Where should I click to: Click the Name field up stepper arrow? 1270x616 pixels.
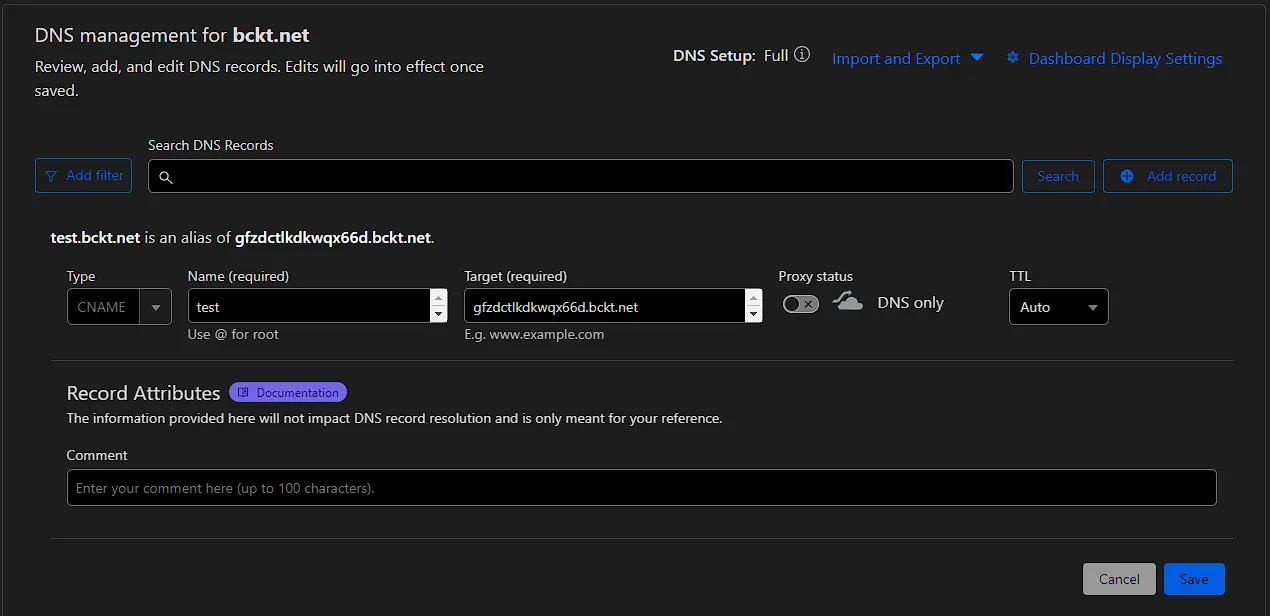coord(438,298)
